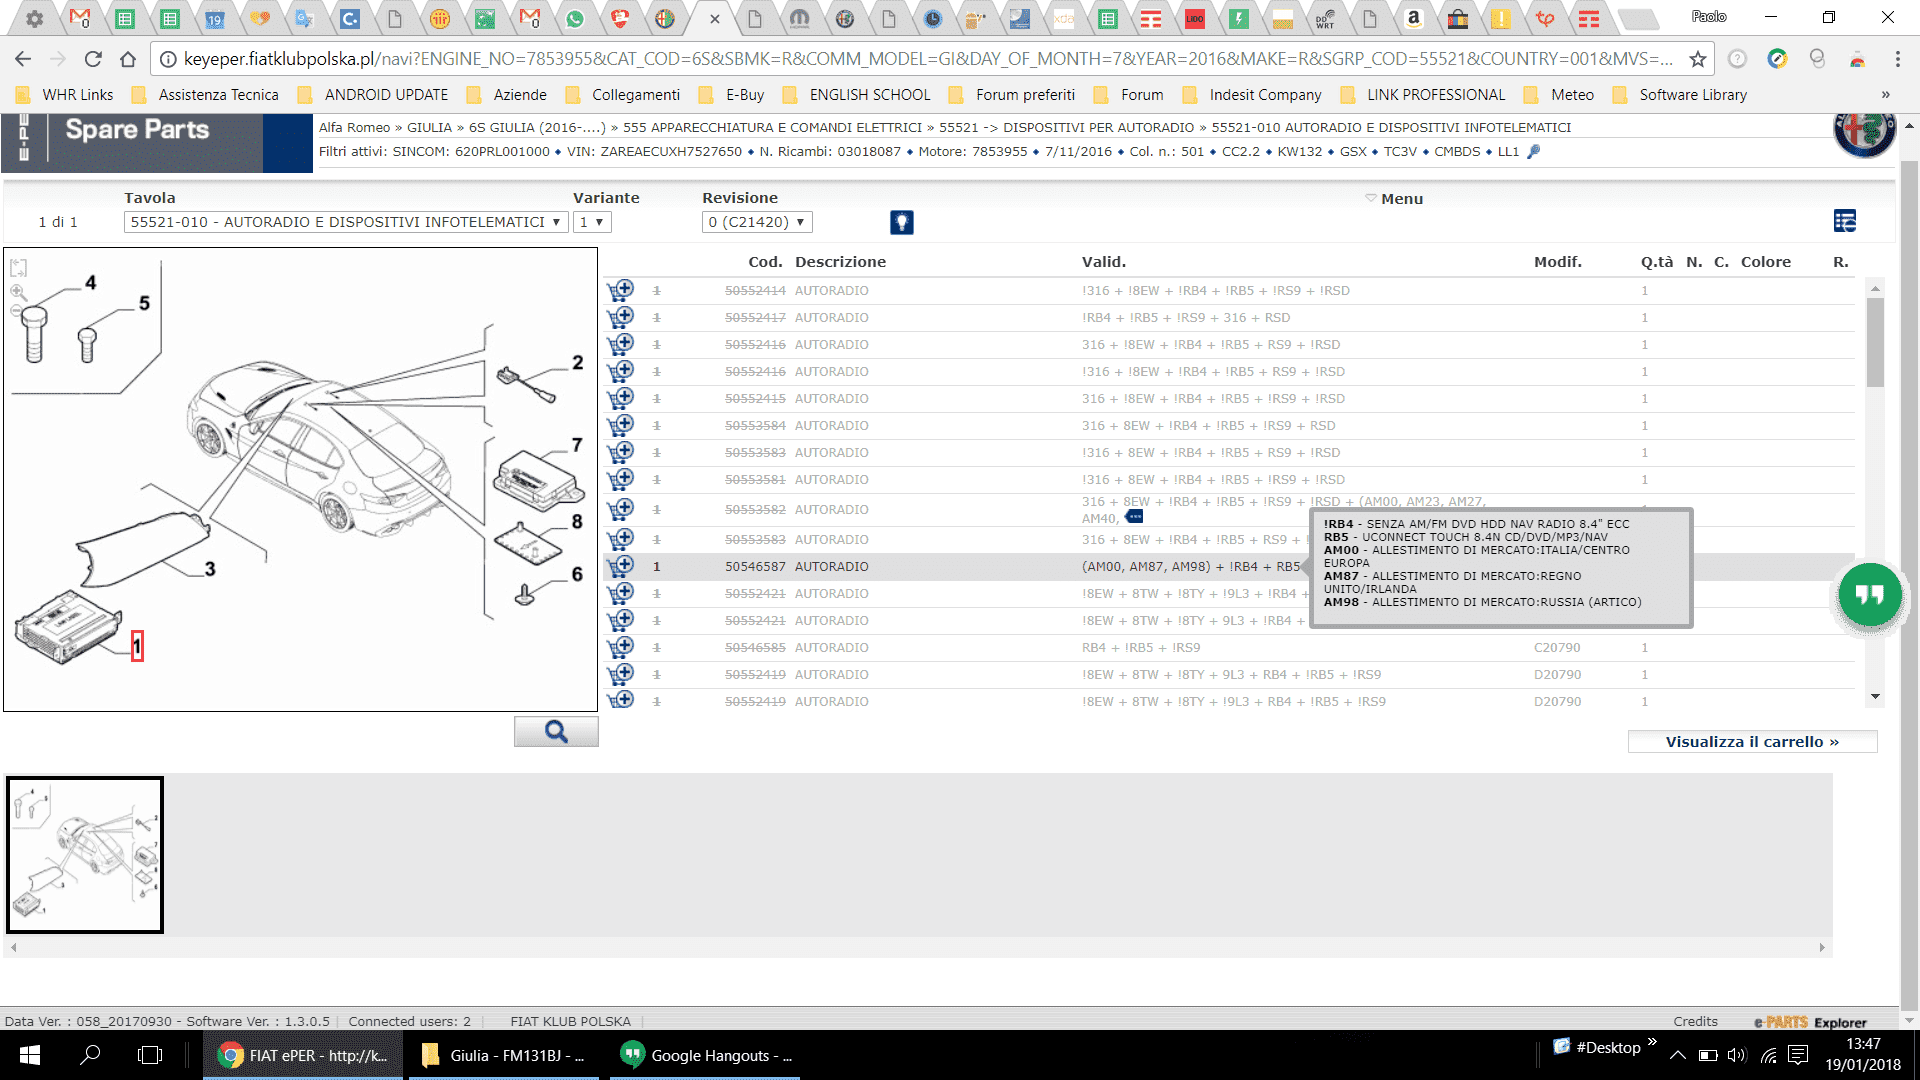1920x1080 pixels.
Task: Add part 50553581 AUTORADIO to cart
Action: [x=620, y=479]
